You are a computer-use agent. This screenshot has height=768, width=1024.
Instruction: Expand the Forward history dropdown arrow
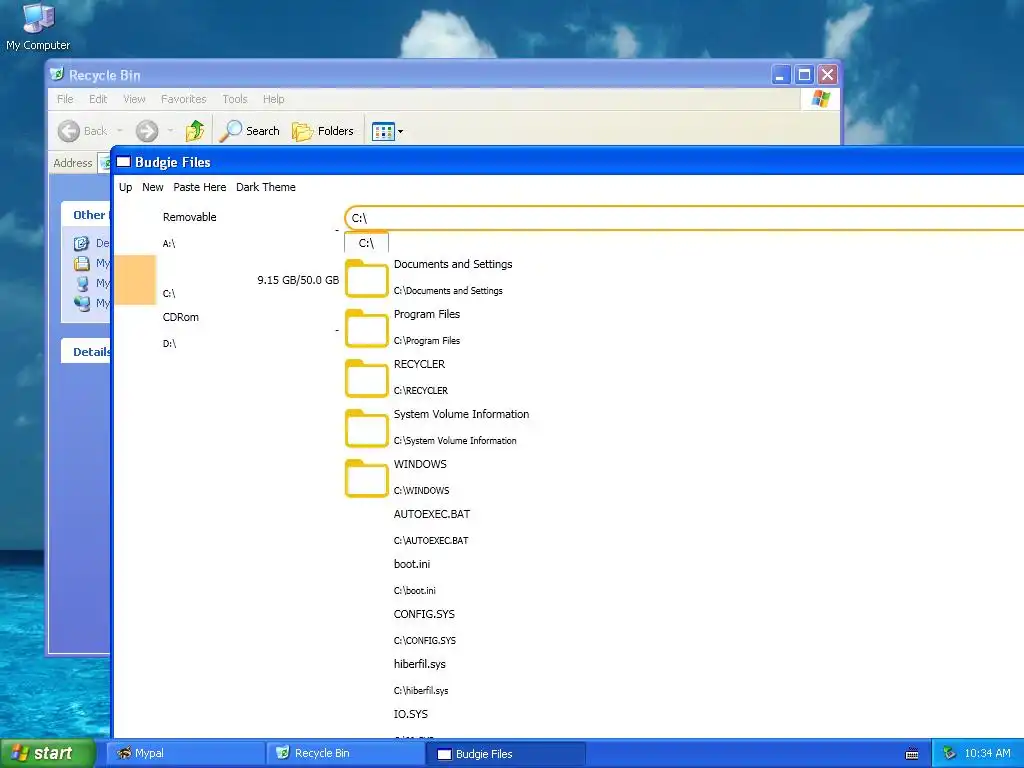point(170,131)
